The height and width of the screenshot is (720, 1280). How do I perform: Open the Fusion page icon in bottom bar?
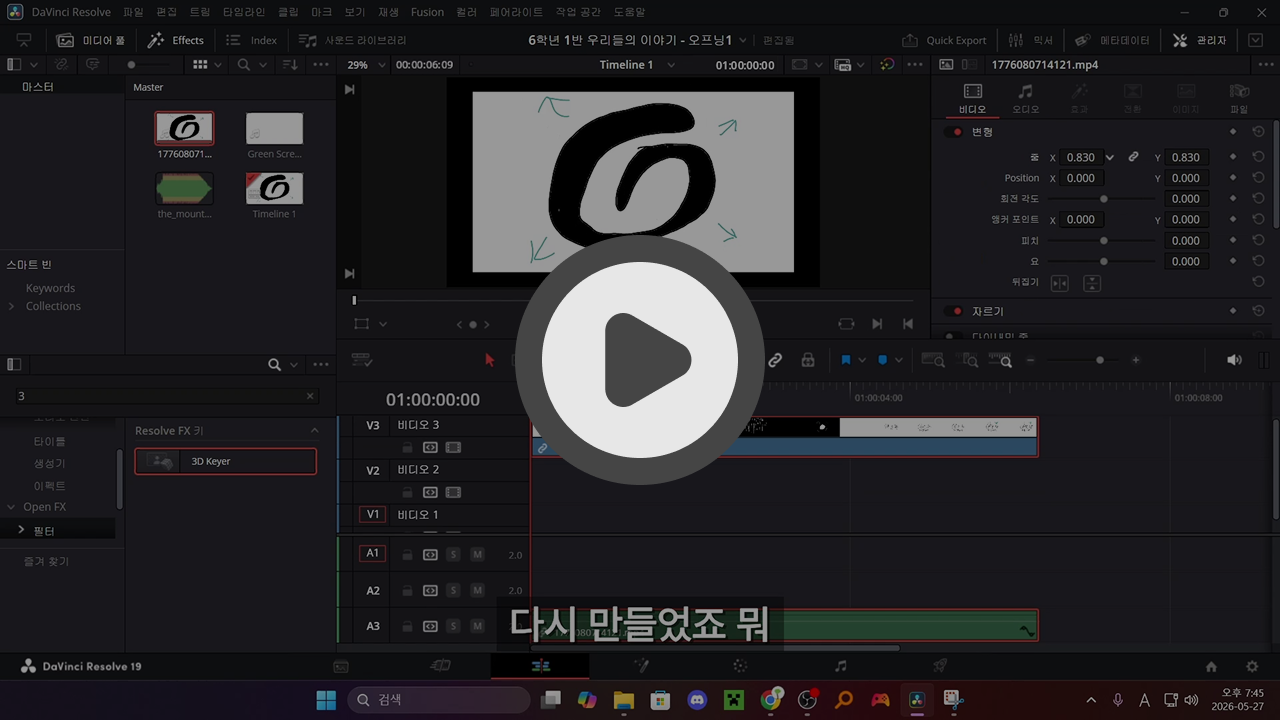[640, 666]
